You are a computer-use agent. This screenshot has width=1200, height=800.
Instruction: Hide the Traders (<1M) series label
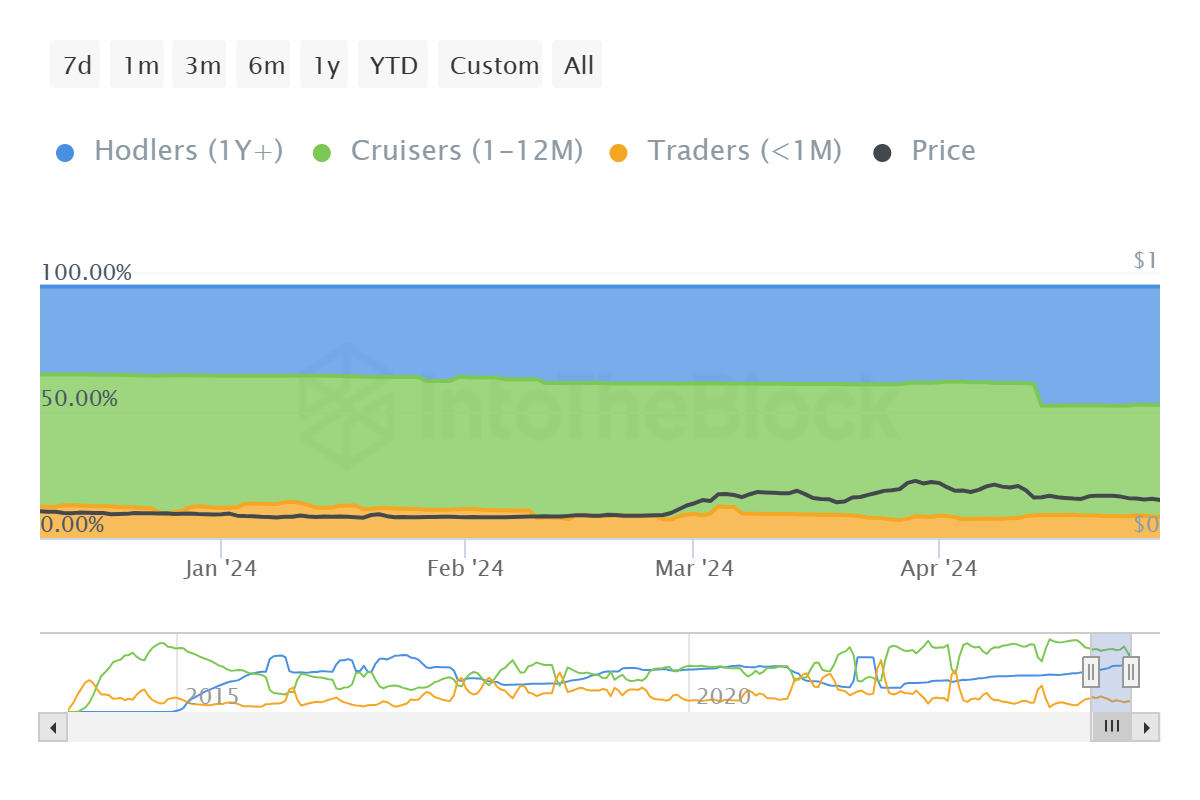pos(744,151)
